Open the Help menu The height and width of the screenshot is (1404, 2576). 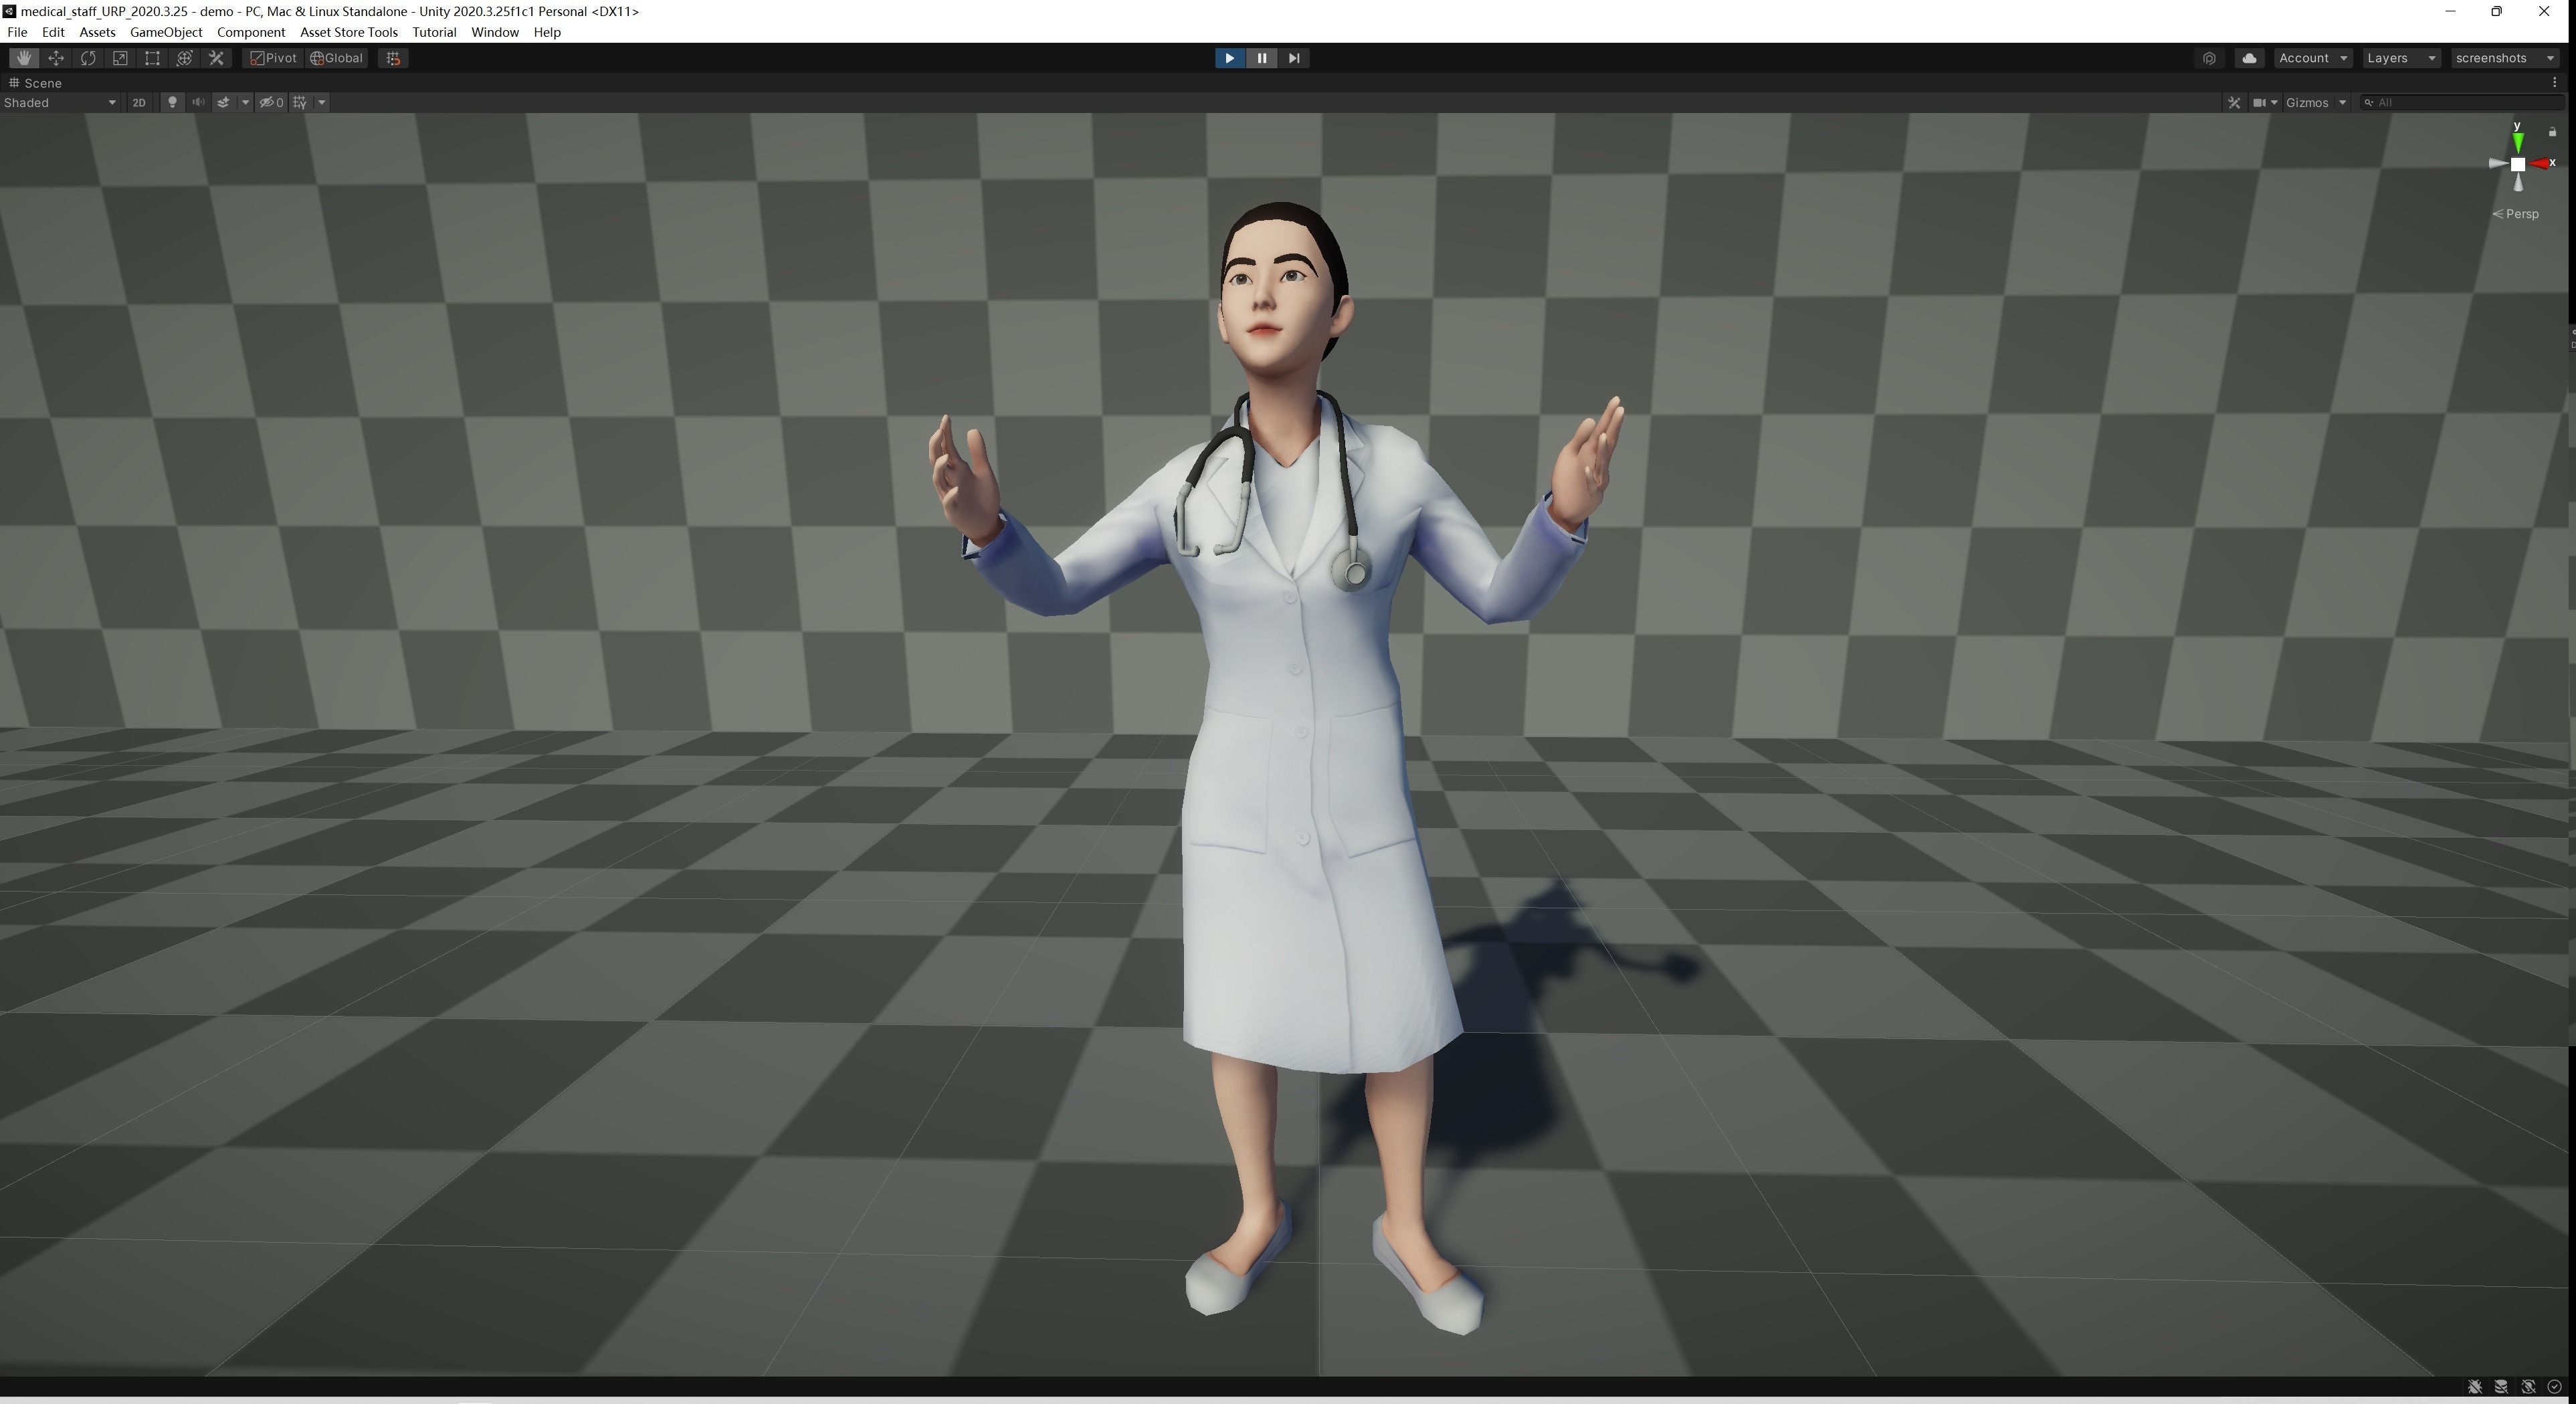click(x=547, y=32)
